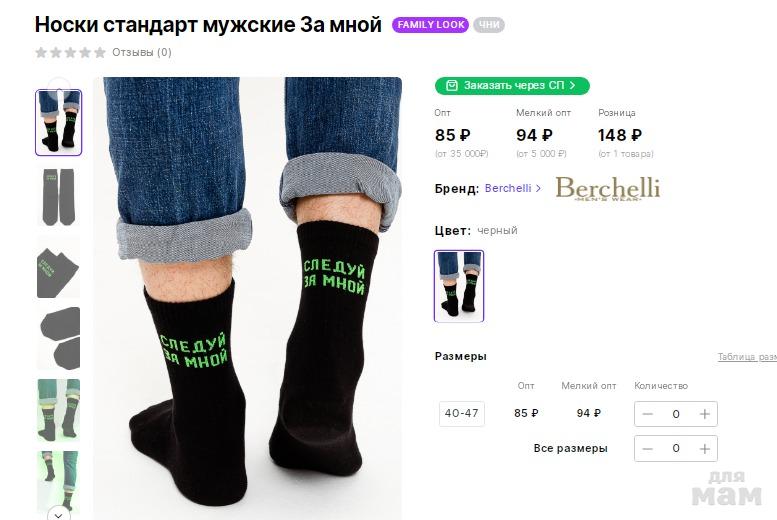777x520 pixels.
Task: Click the 'Заказать через СП' button
Action: [512, 86]
